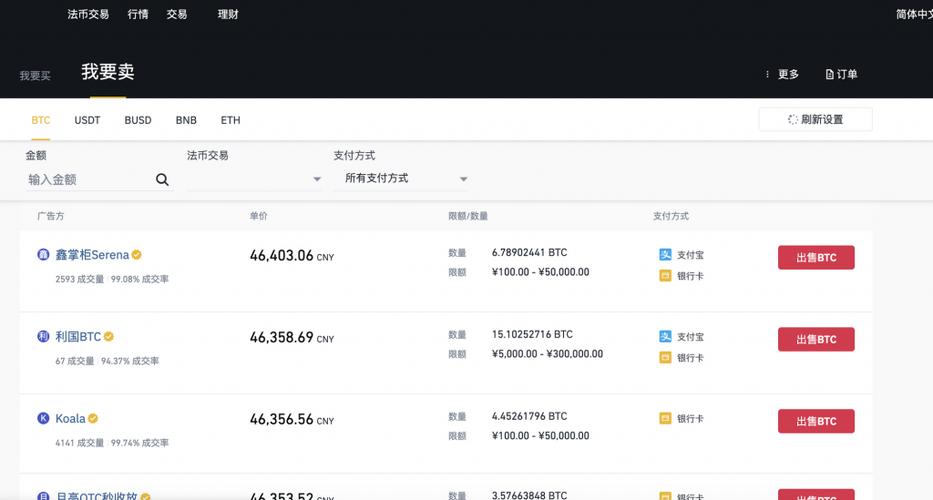Image resolution: width=933 pixels, height=500 pixels.
Task: Click 鑫掌柜Serena's avatar icon
Action: 43,255
